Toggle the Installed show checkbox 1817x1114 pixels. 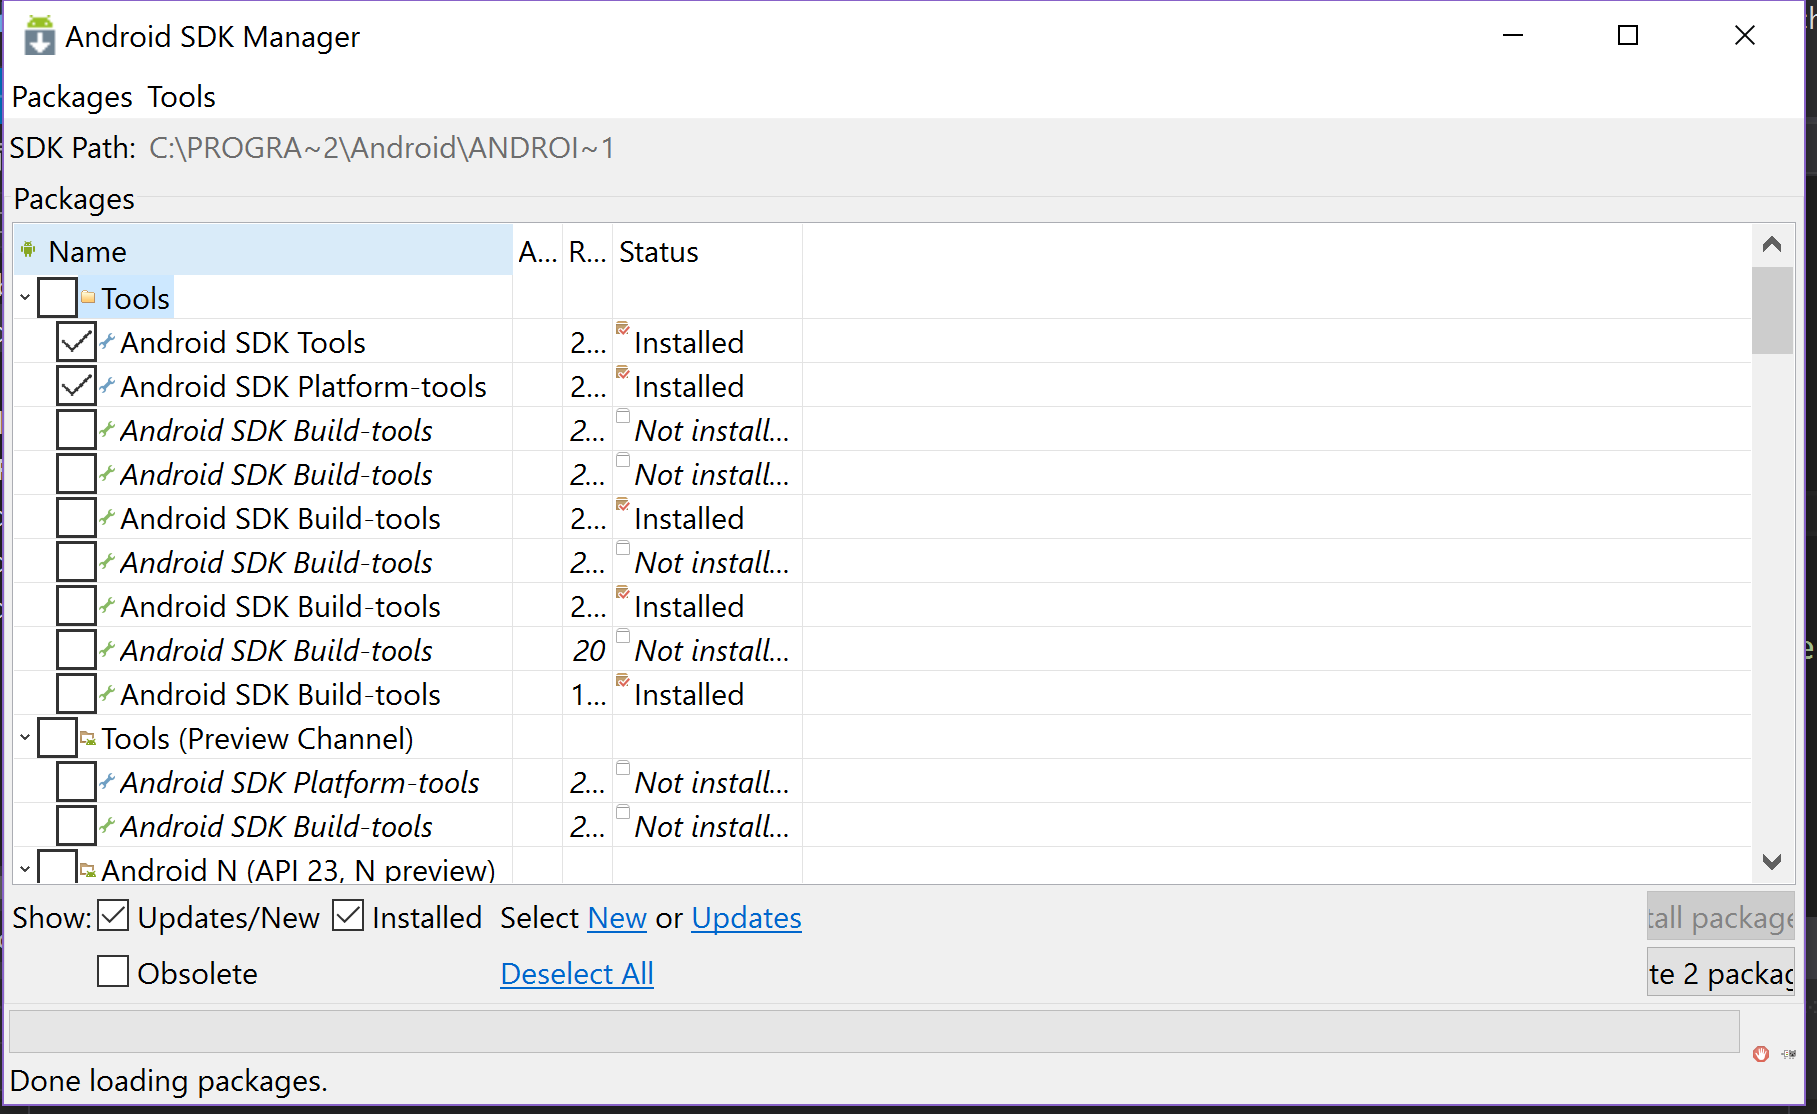tap(348, 915)
